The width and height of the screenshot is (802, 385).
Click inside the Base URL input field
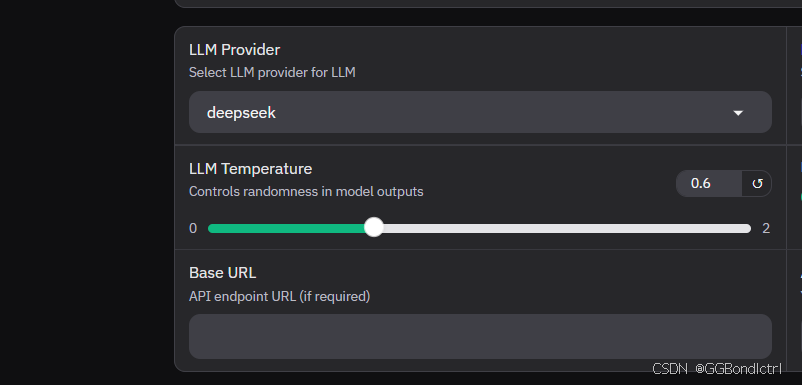click(480, 336)
